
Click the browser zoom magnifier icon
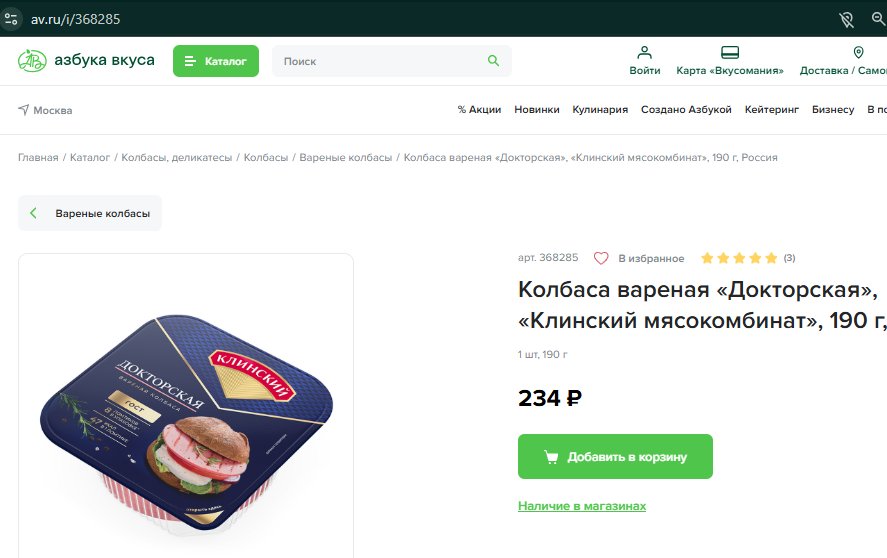878,19
